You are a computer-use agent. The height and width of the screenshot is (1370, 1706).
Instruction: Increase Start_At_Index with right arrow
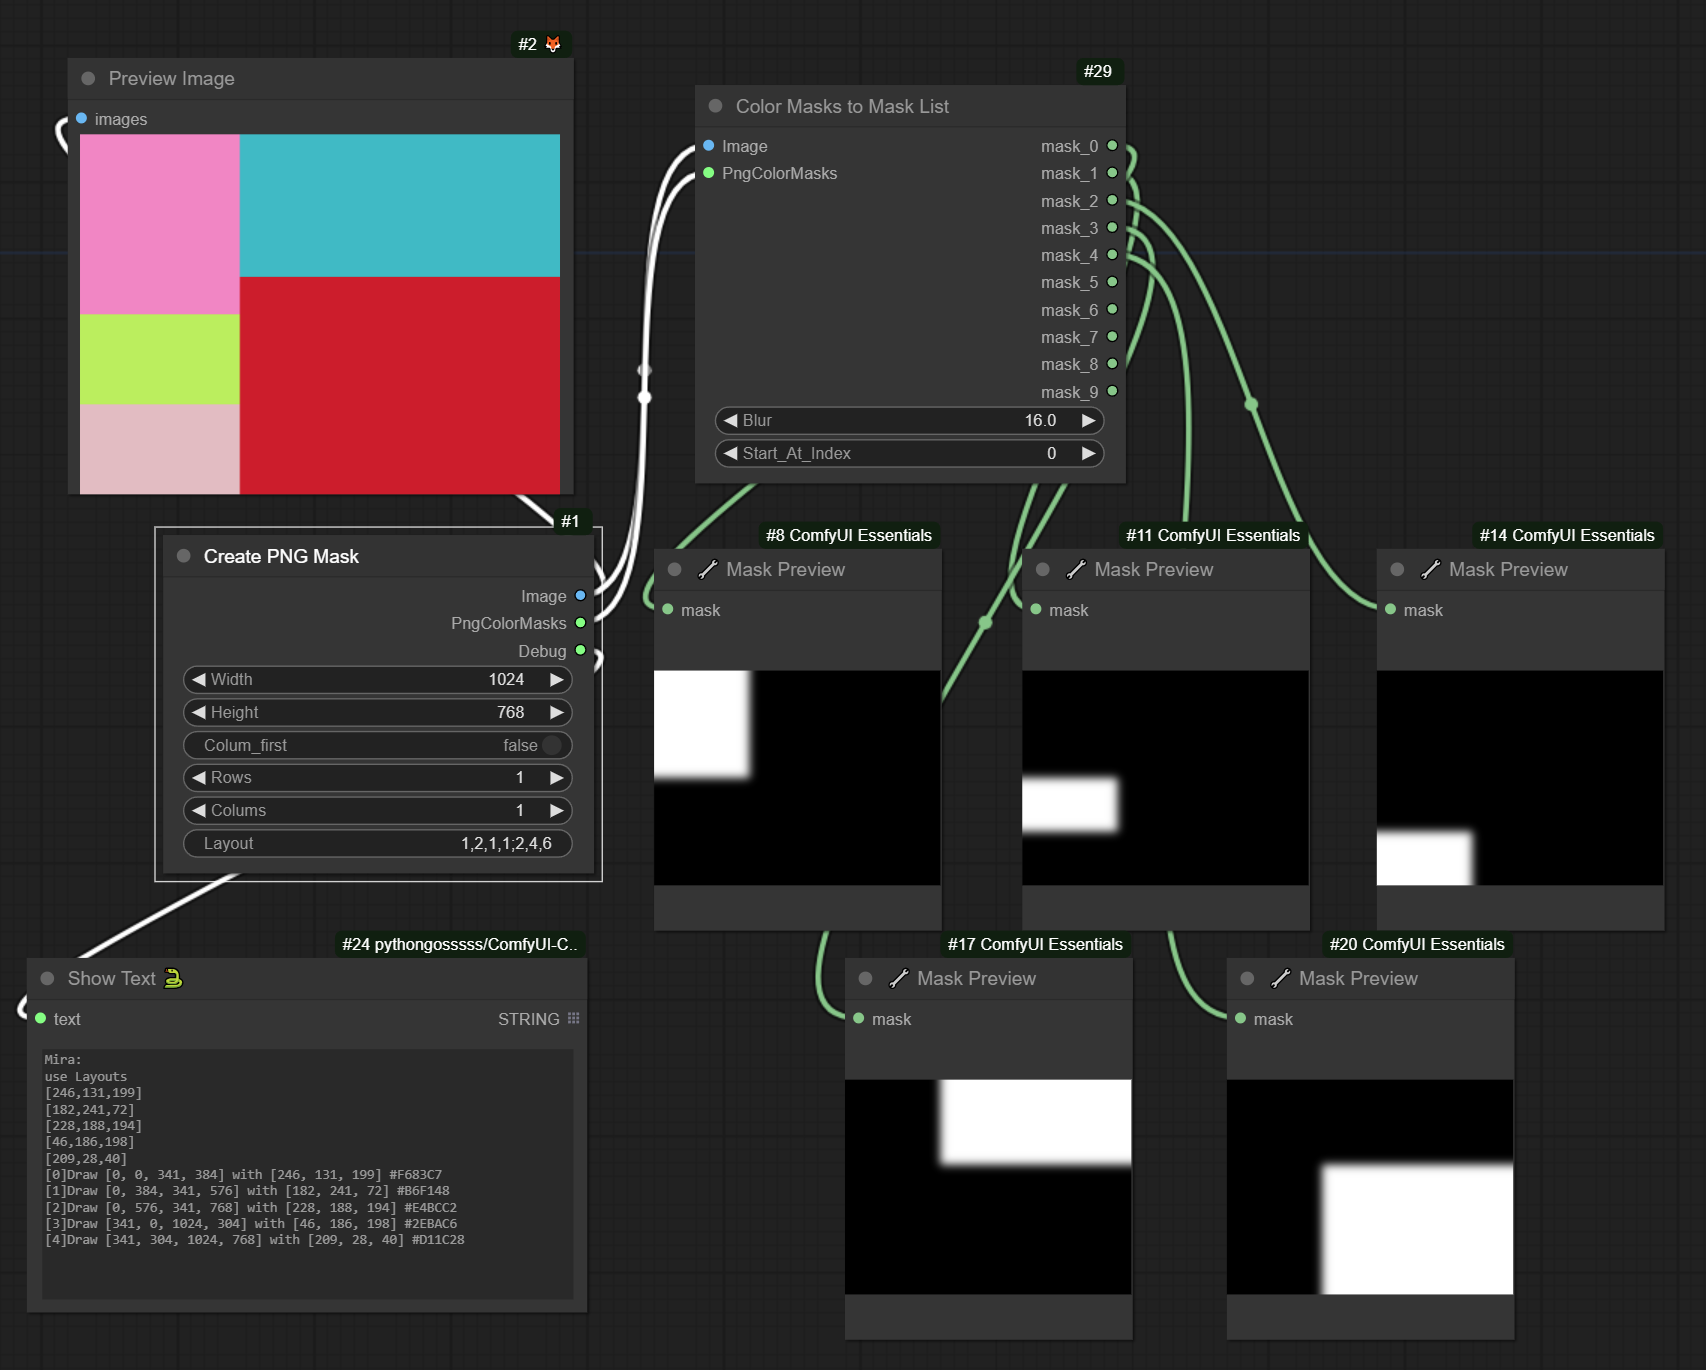1088,453
